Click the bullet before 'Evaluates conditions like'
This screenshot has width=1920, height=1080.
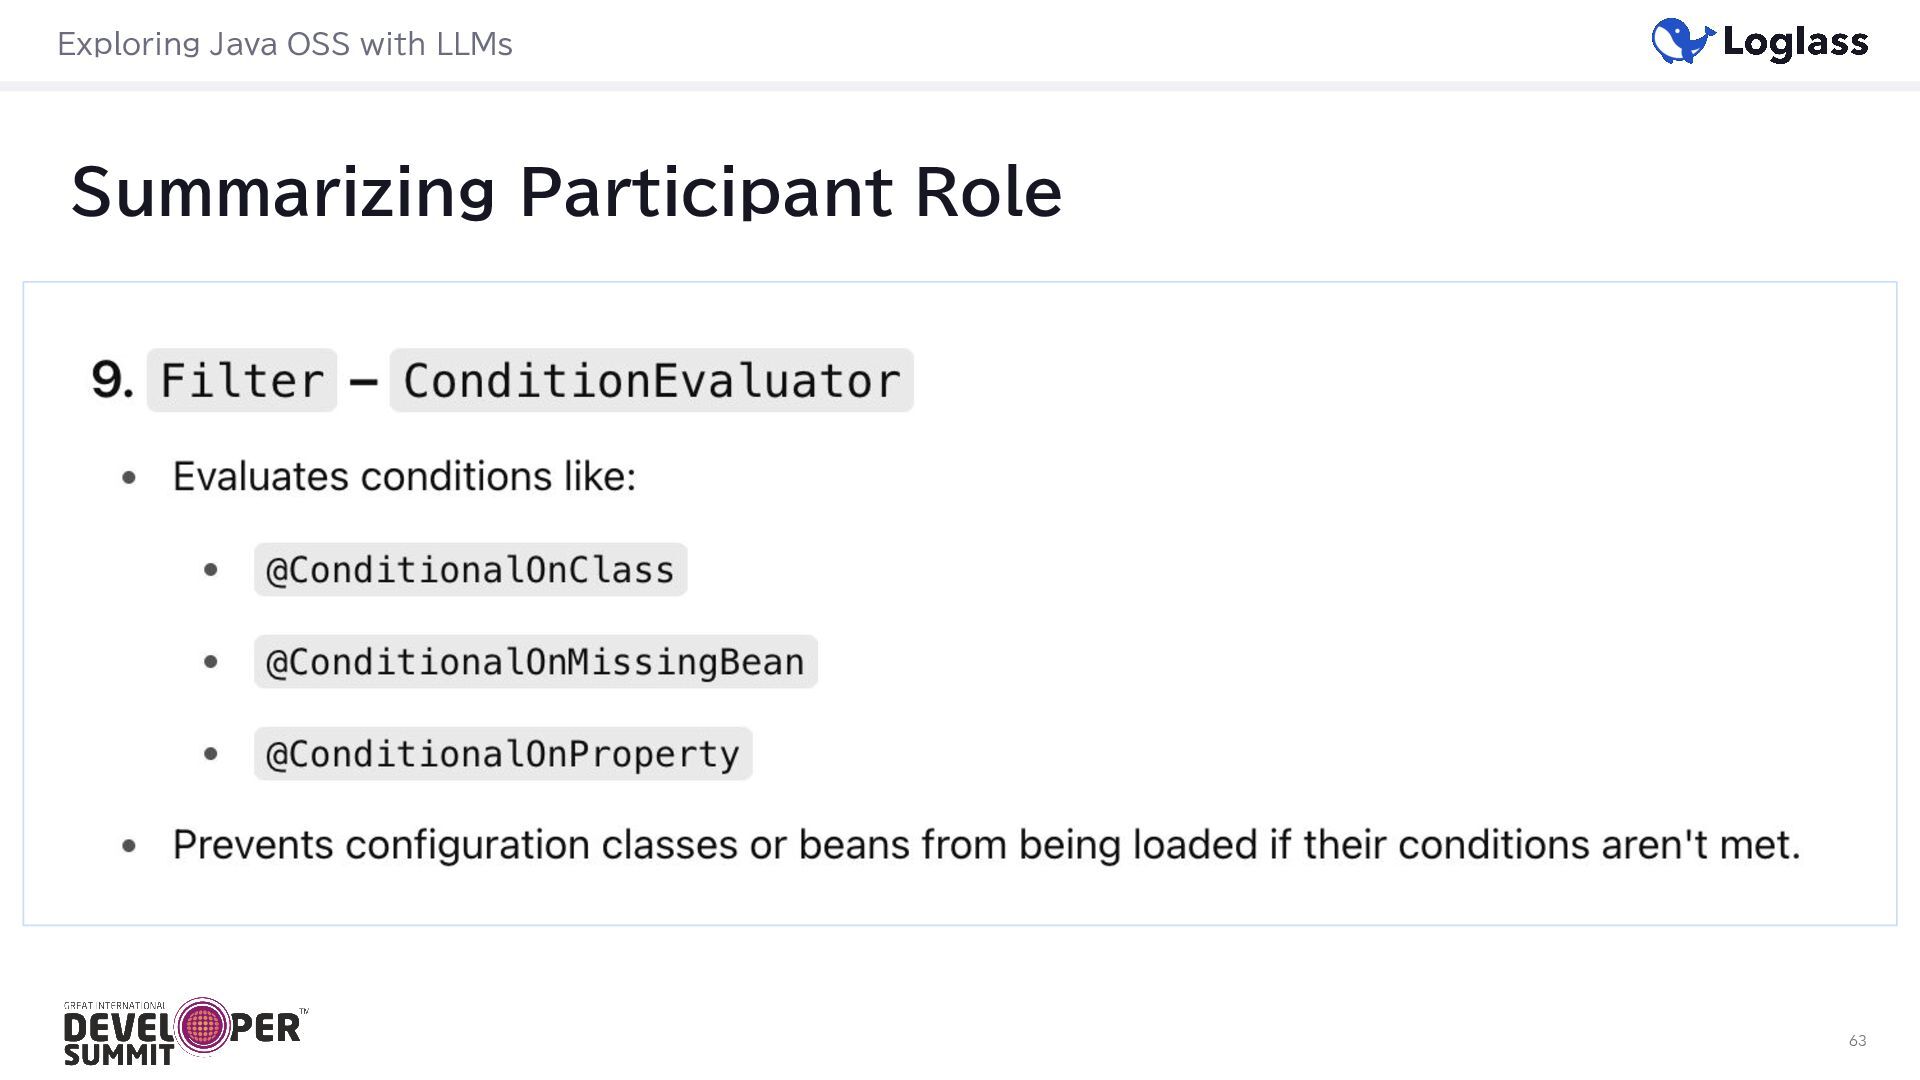coord(129,478)
